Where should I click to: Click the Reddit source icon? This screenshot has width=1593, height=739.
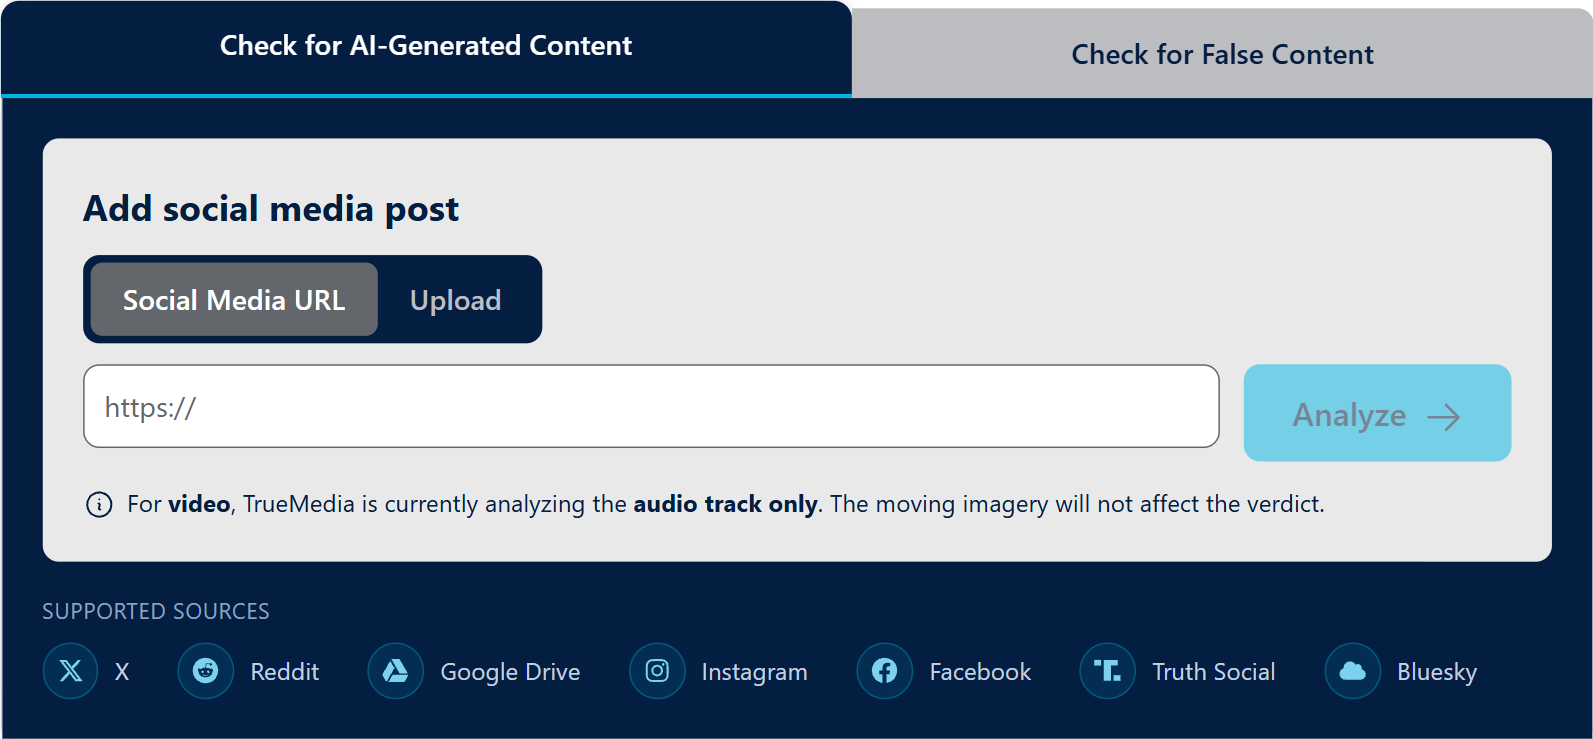click(x=205, y=671)
